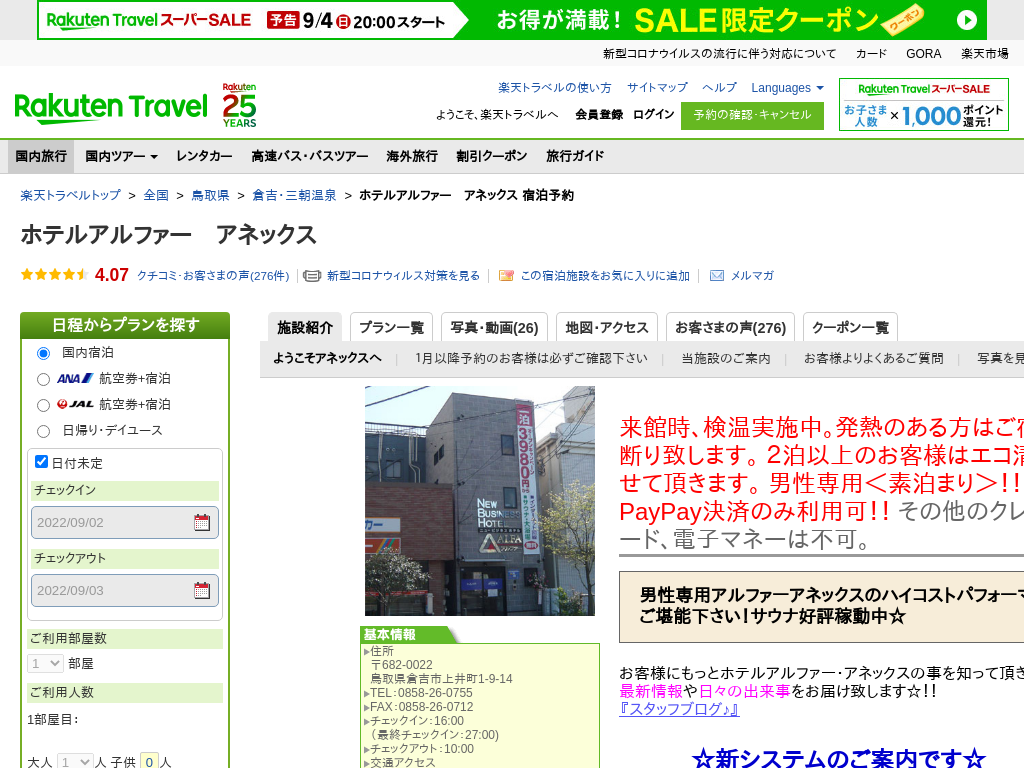This screenshot has height=768, width=1024.
Task: Click the メルマガ link
Action: coord(752,276)
